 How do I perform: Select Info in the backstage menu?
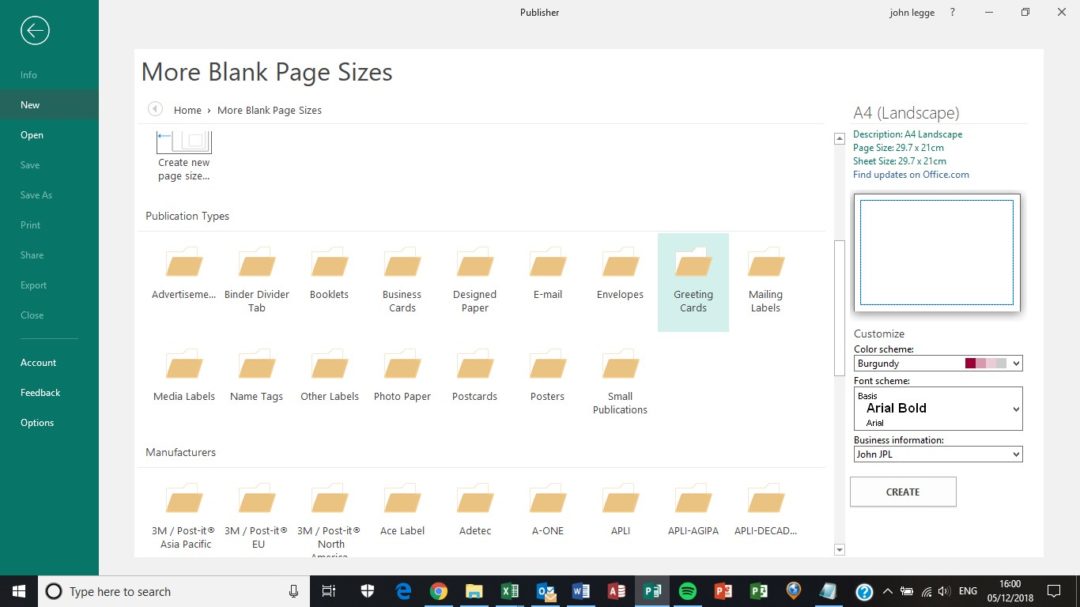tap(28, 74)
